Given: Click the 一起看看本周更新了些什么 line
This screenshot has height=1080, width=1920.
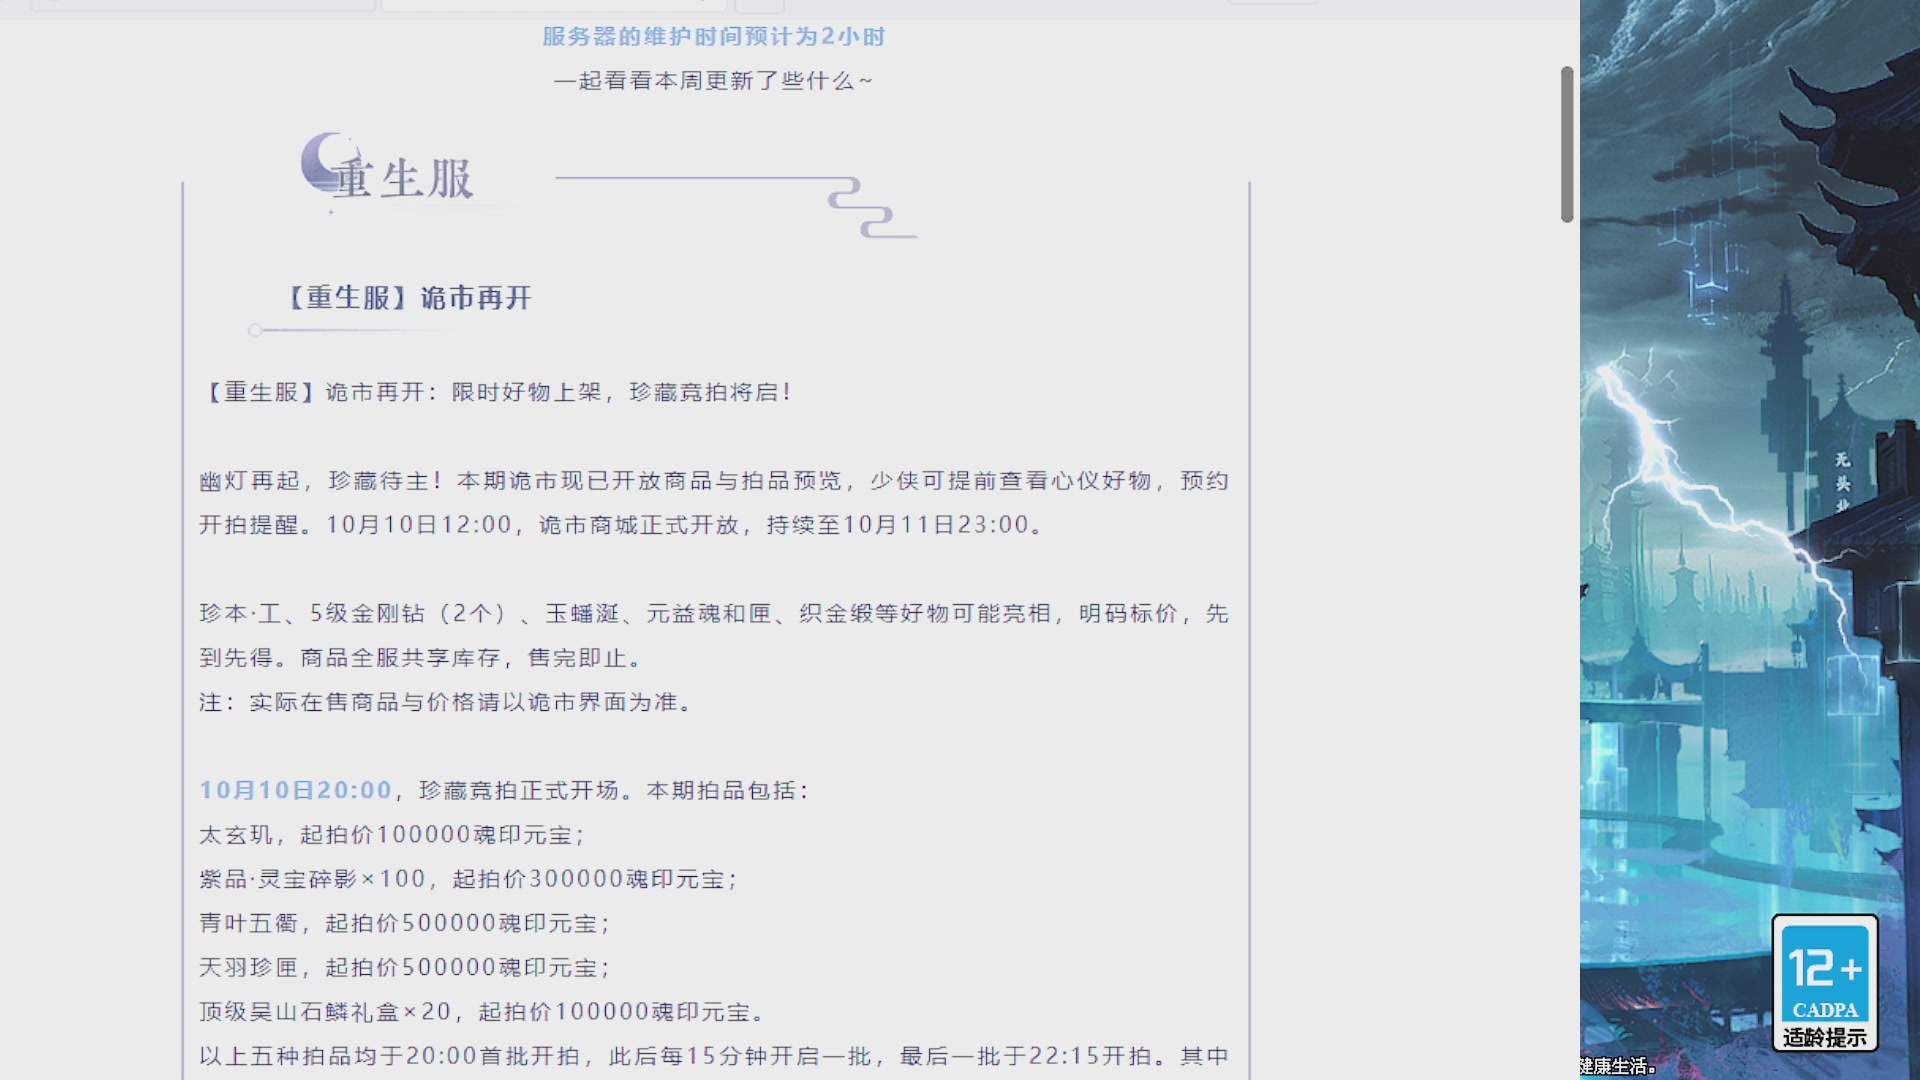Looking at the screenshot, I should click(x=713, y=81).
